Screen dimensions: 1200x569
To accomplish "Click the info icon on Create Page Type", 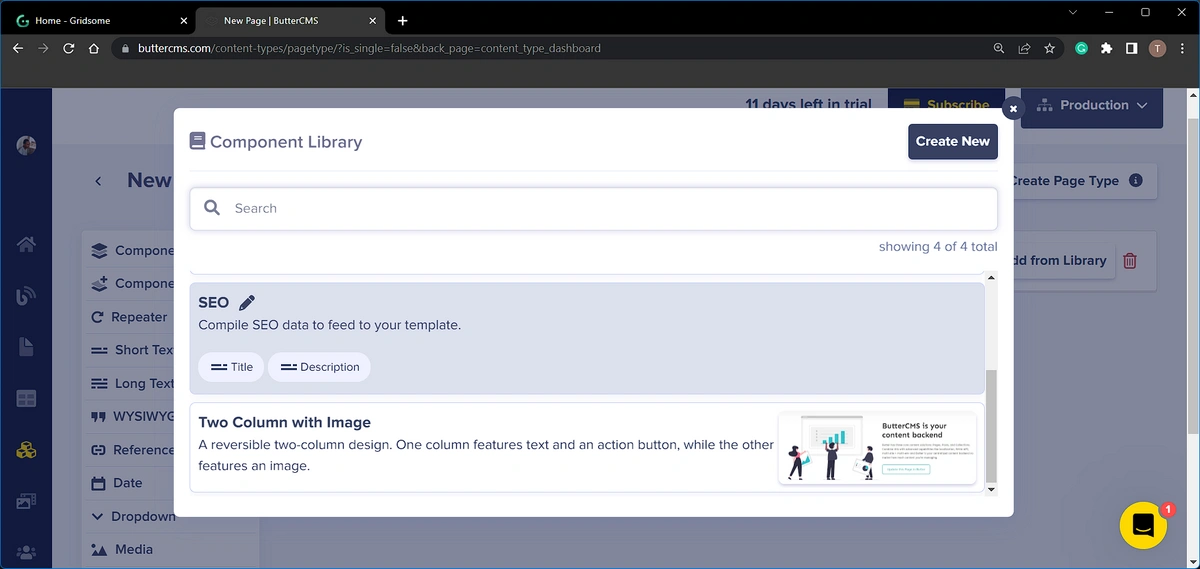I will pos(1135,181).
